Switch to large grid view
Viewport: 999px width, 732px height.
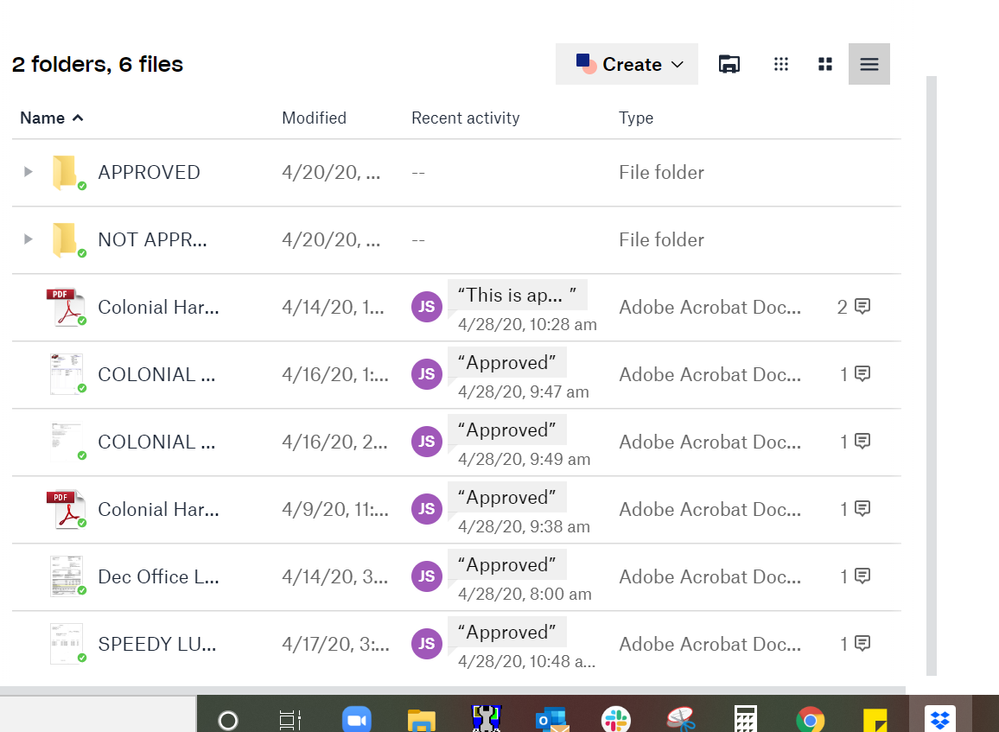[x=825, y=65]
